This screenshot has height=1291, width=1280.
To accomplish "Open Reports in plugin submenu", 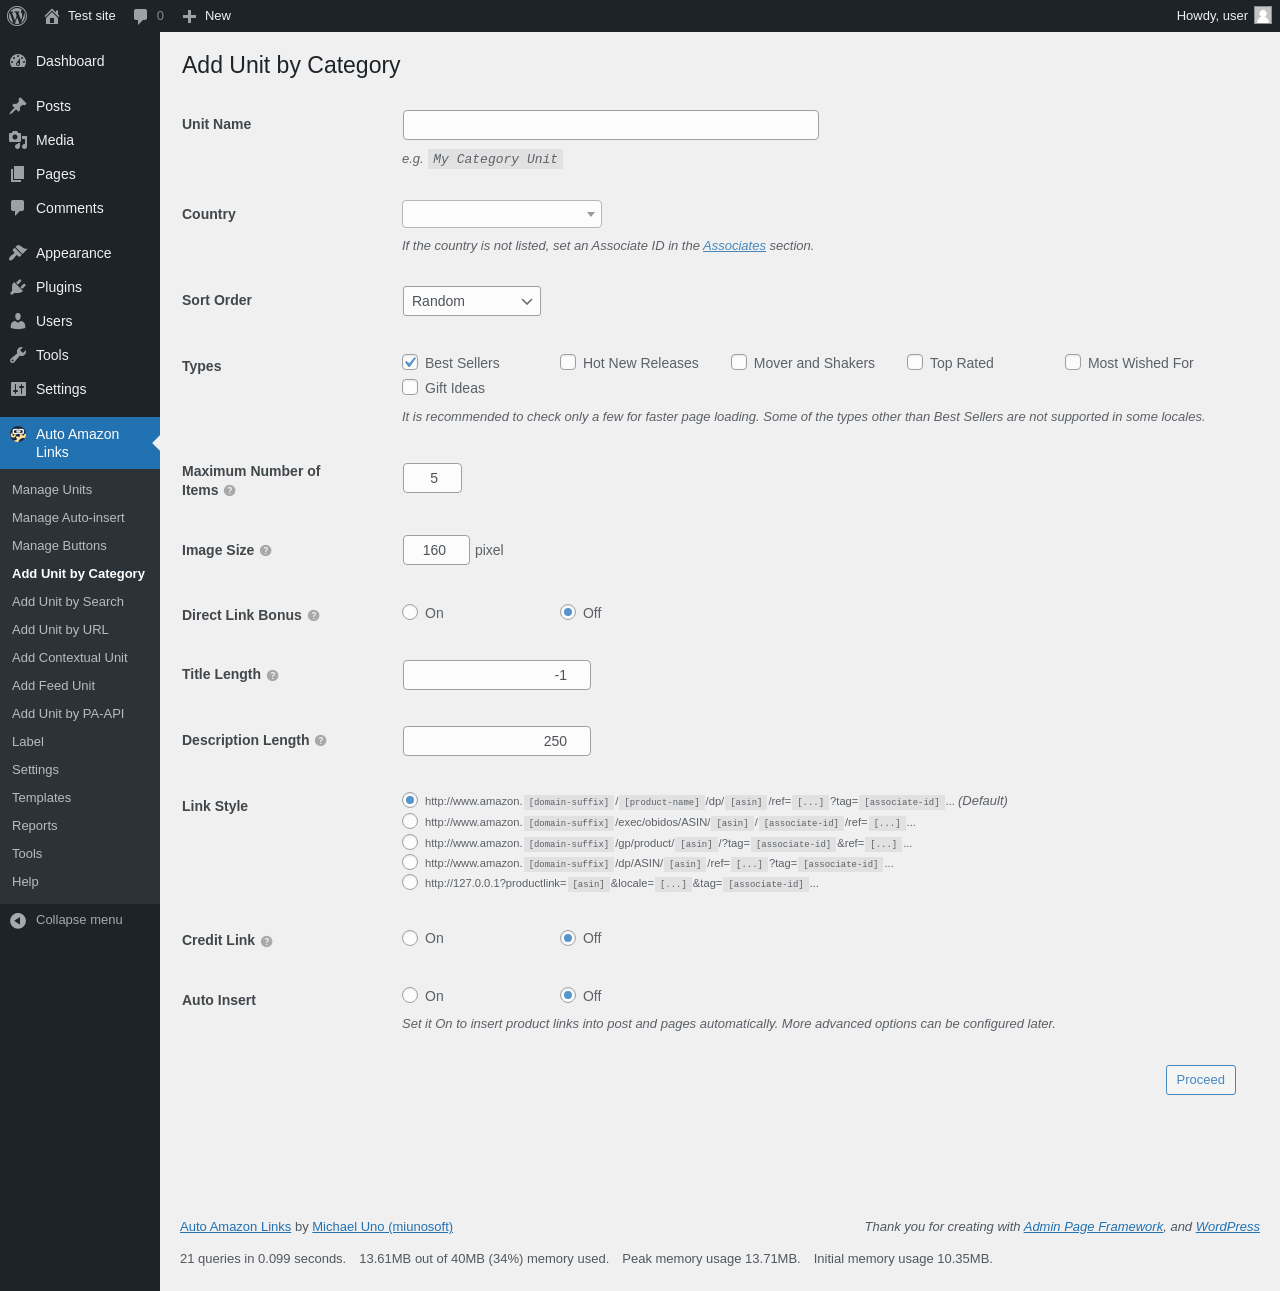I will click(x=35, y=826).
